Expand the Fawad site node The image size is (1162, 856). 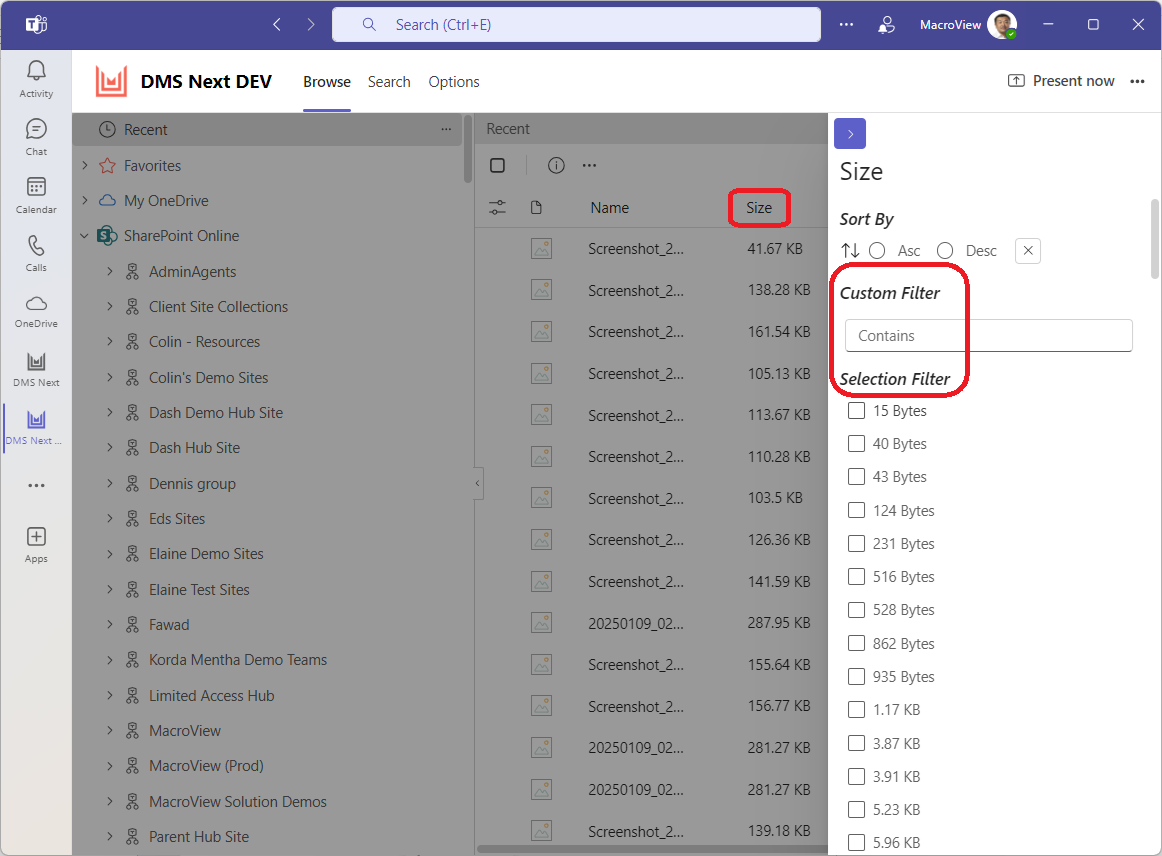110,625
